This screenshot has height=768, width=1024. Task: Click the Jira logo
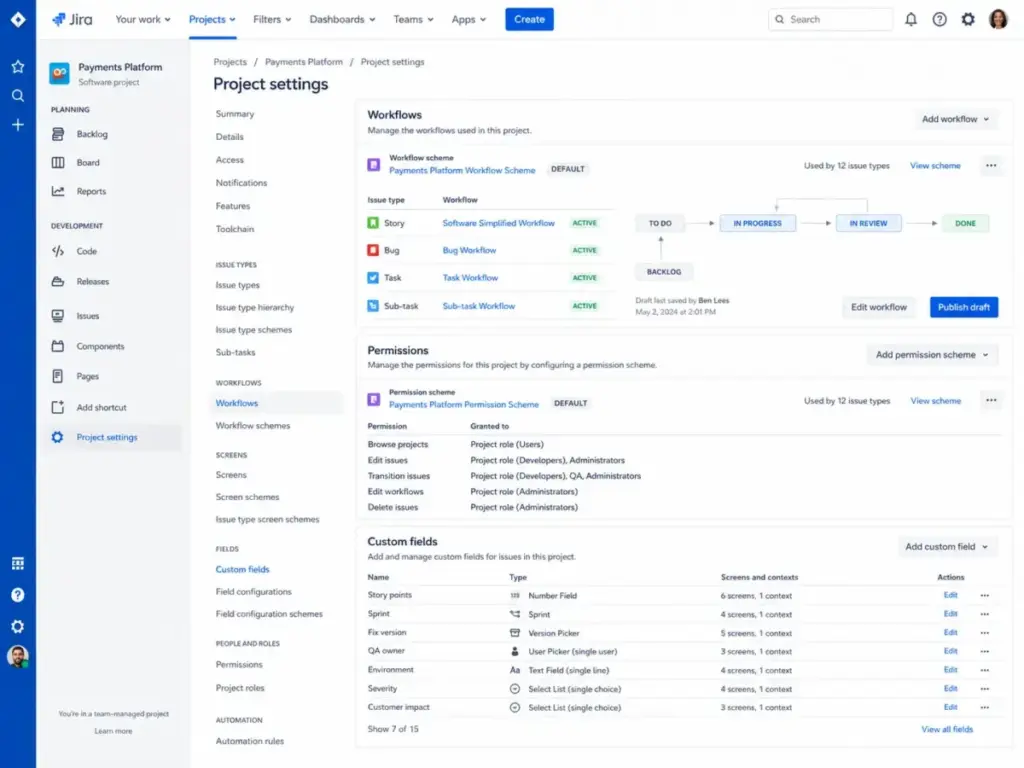(x=72, y=20)
